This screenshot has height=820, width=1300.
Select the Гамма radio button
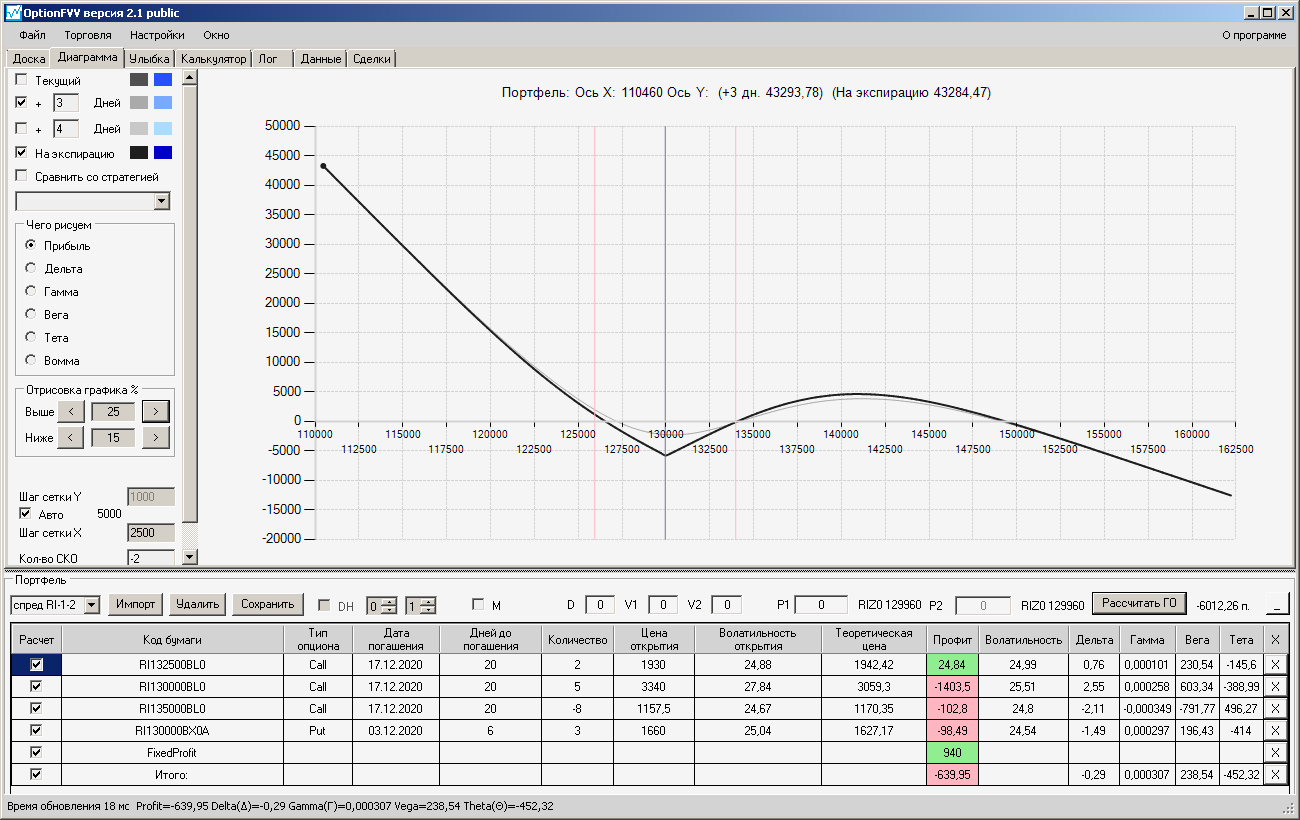pyautogui.click(x=31, y=291)
